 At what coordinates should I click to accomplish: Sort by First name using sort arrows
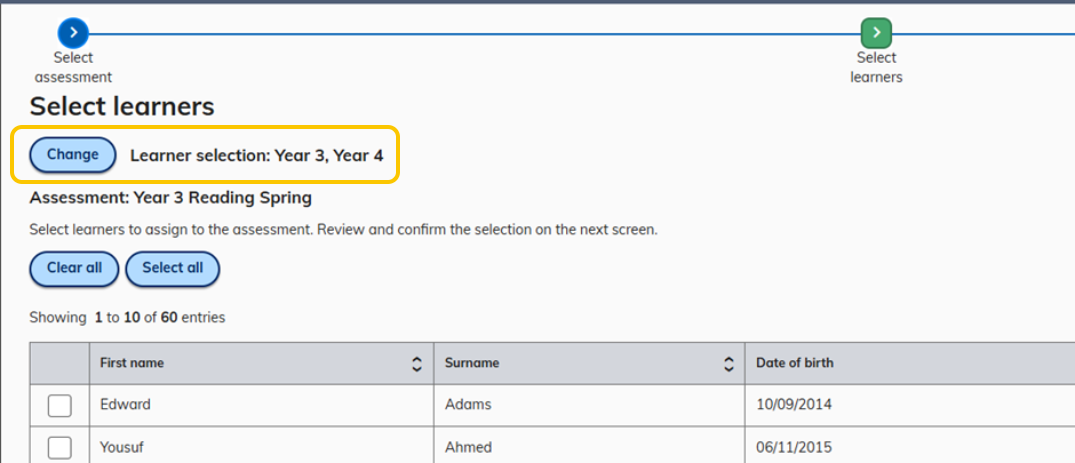tap(417, 365)
